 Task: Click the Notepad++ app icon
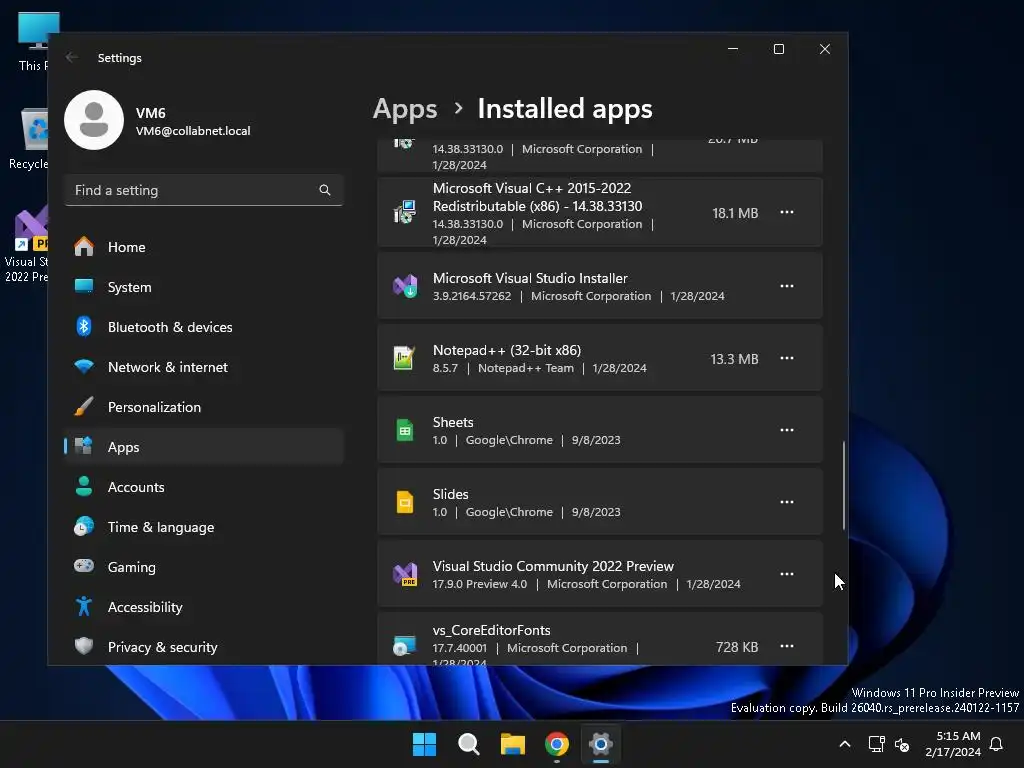coord(405,358)
